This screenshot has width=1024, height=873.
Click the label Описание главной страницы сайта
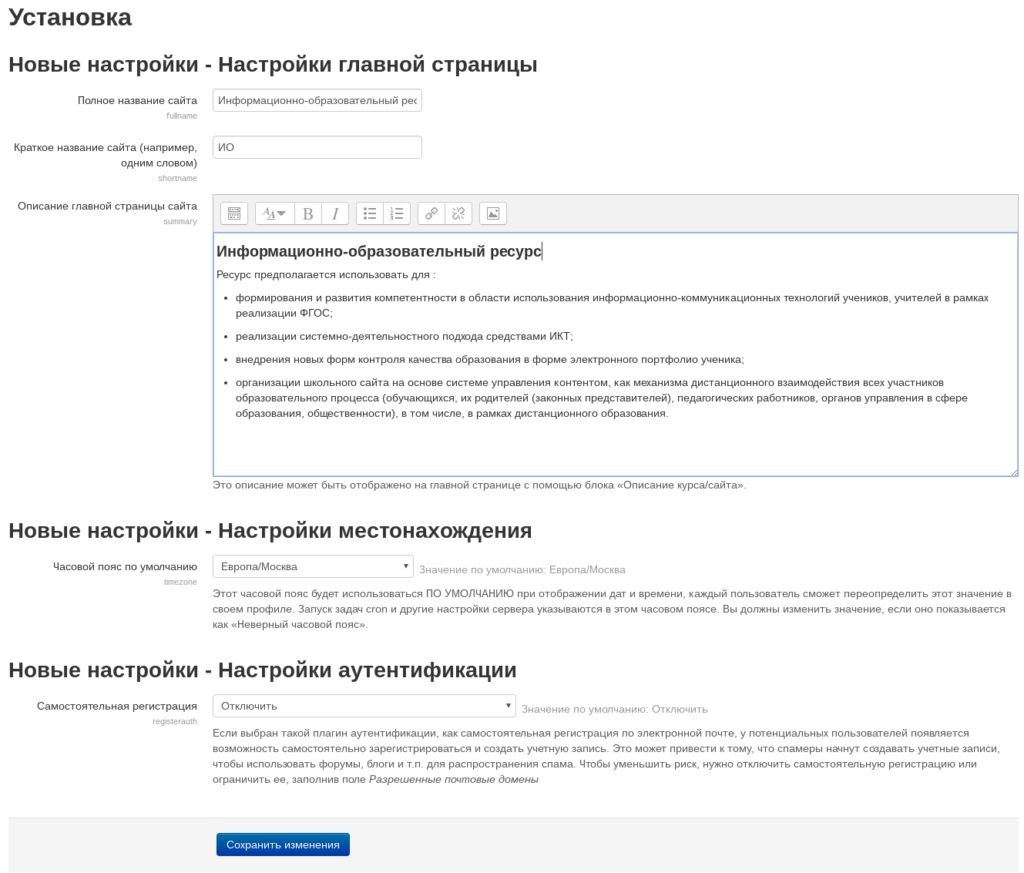pyautogui.click(x=107, y=206)
